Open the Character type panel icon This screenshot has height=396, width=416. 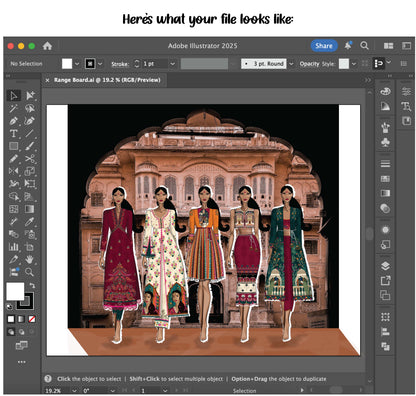click(x=406, y=106)
